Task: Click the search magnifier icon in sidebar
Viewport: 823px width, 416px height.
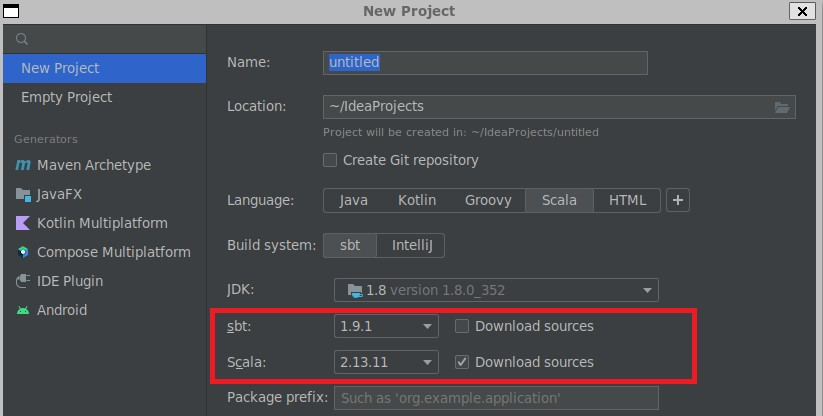Action: [22, 39]
